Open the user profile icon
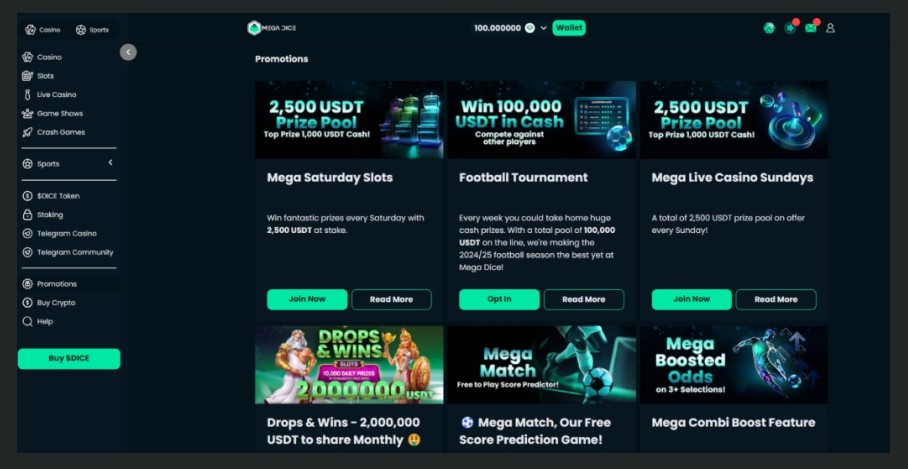This screenshot has width=908, height=469. pyautogui.click(x=830, y=28)
